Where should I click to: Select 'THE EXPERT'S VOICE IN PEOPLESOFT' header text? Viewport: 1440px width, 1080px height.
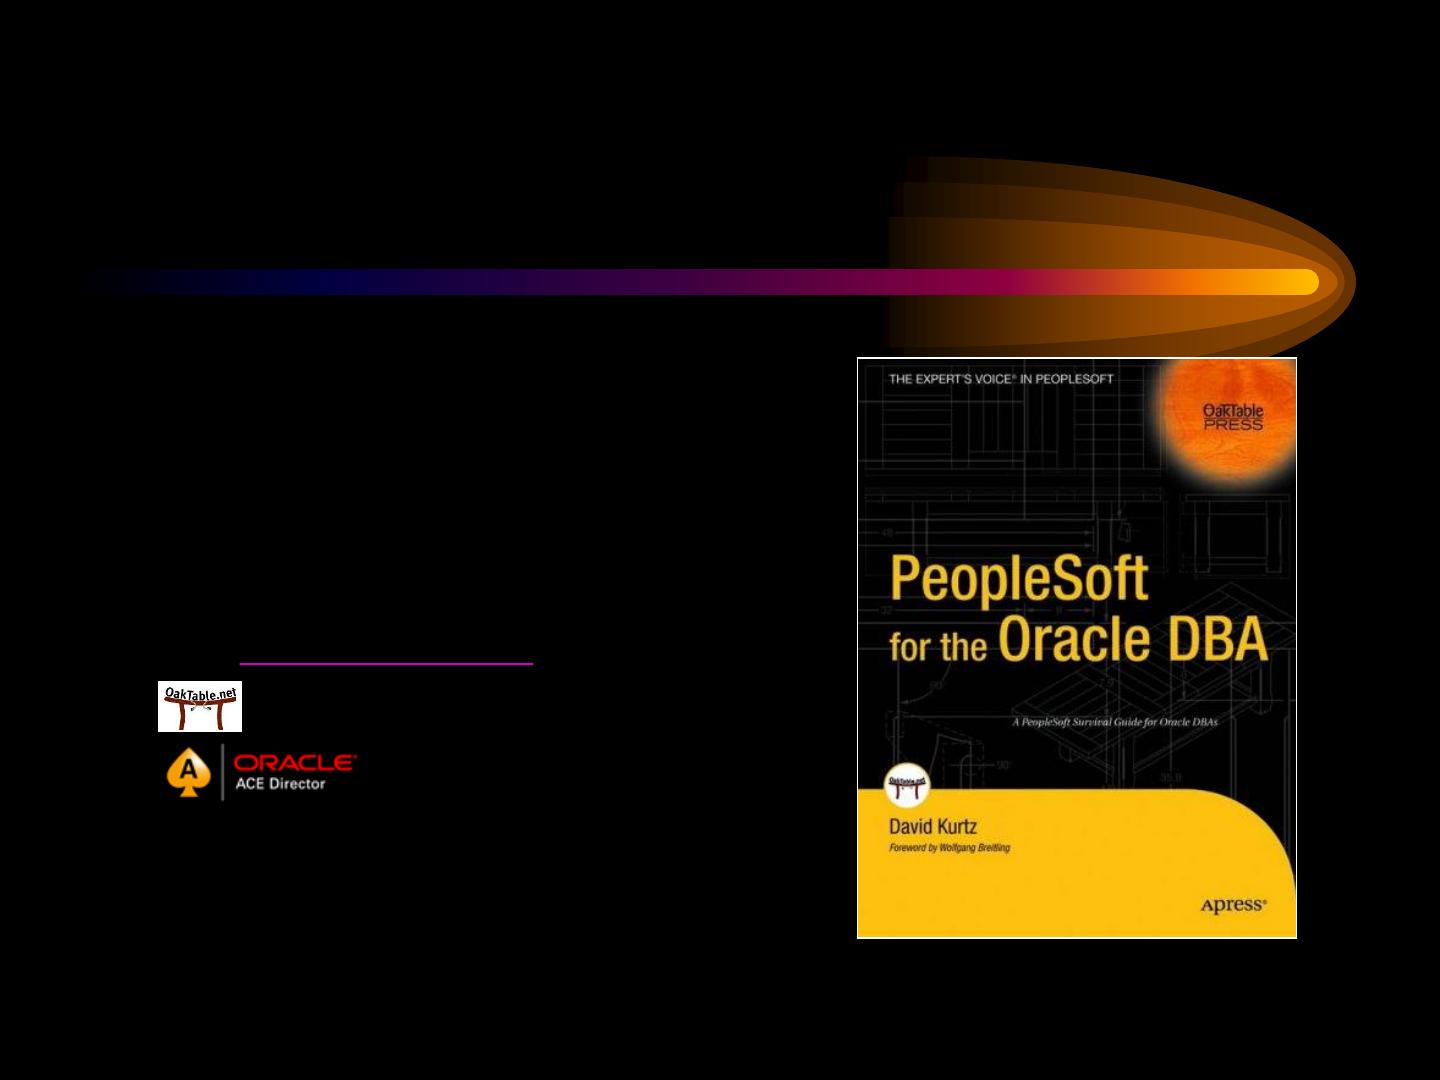(x=1001, y=379)
